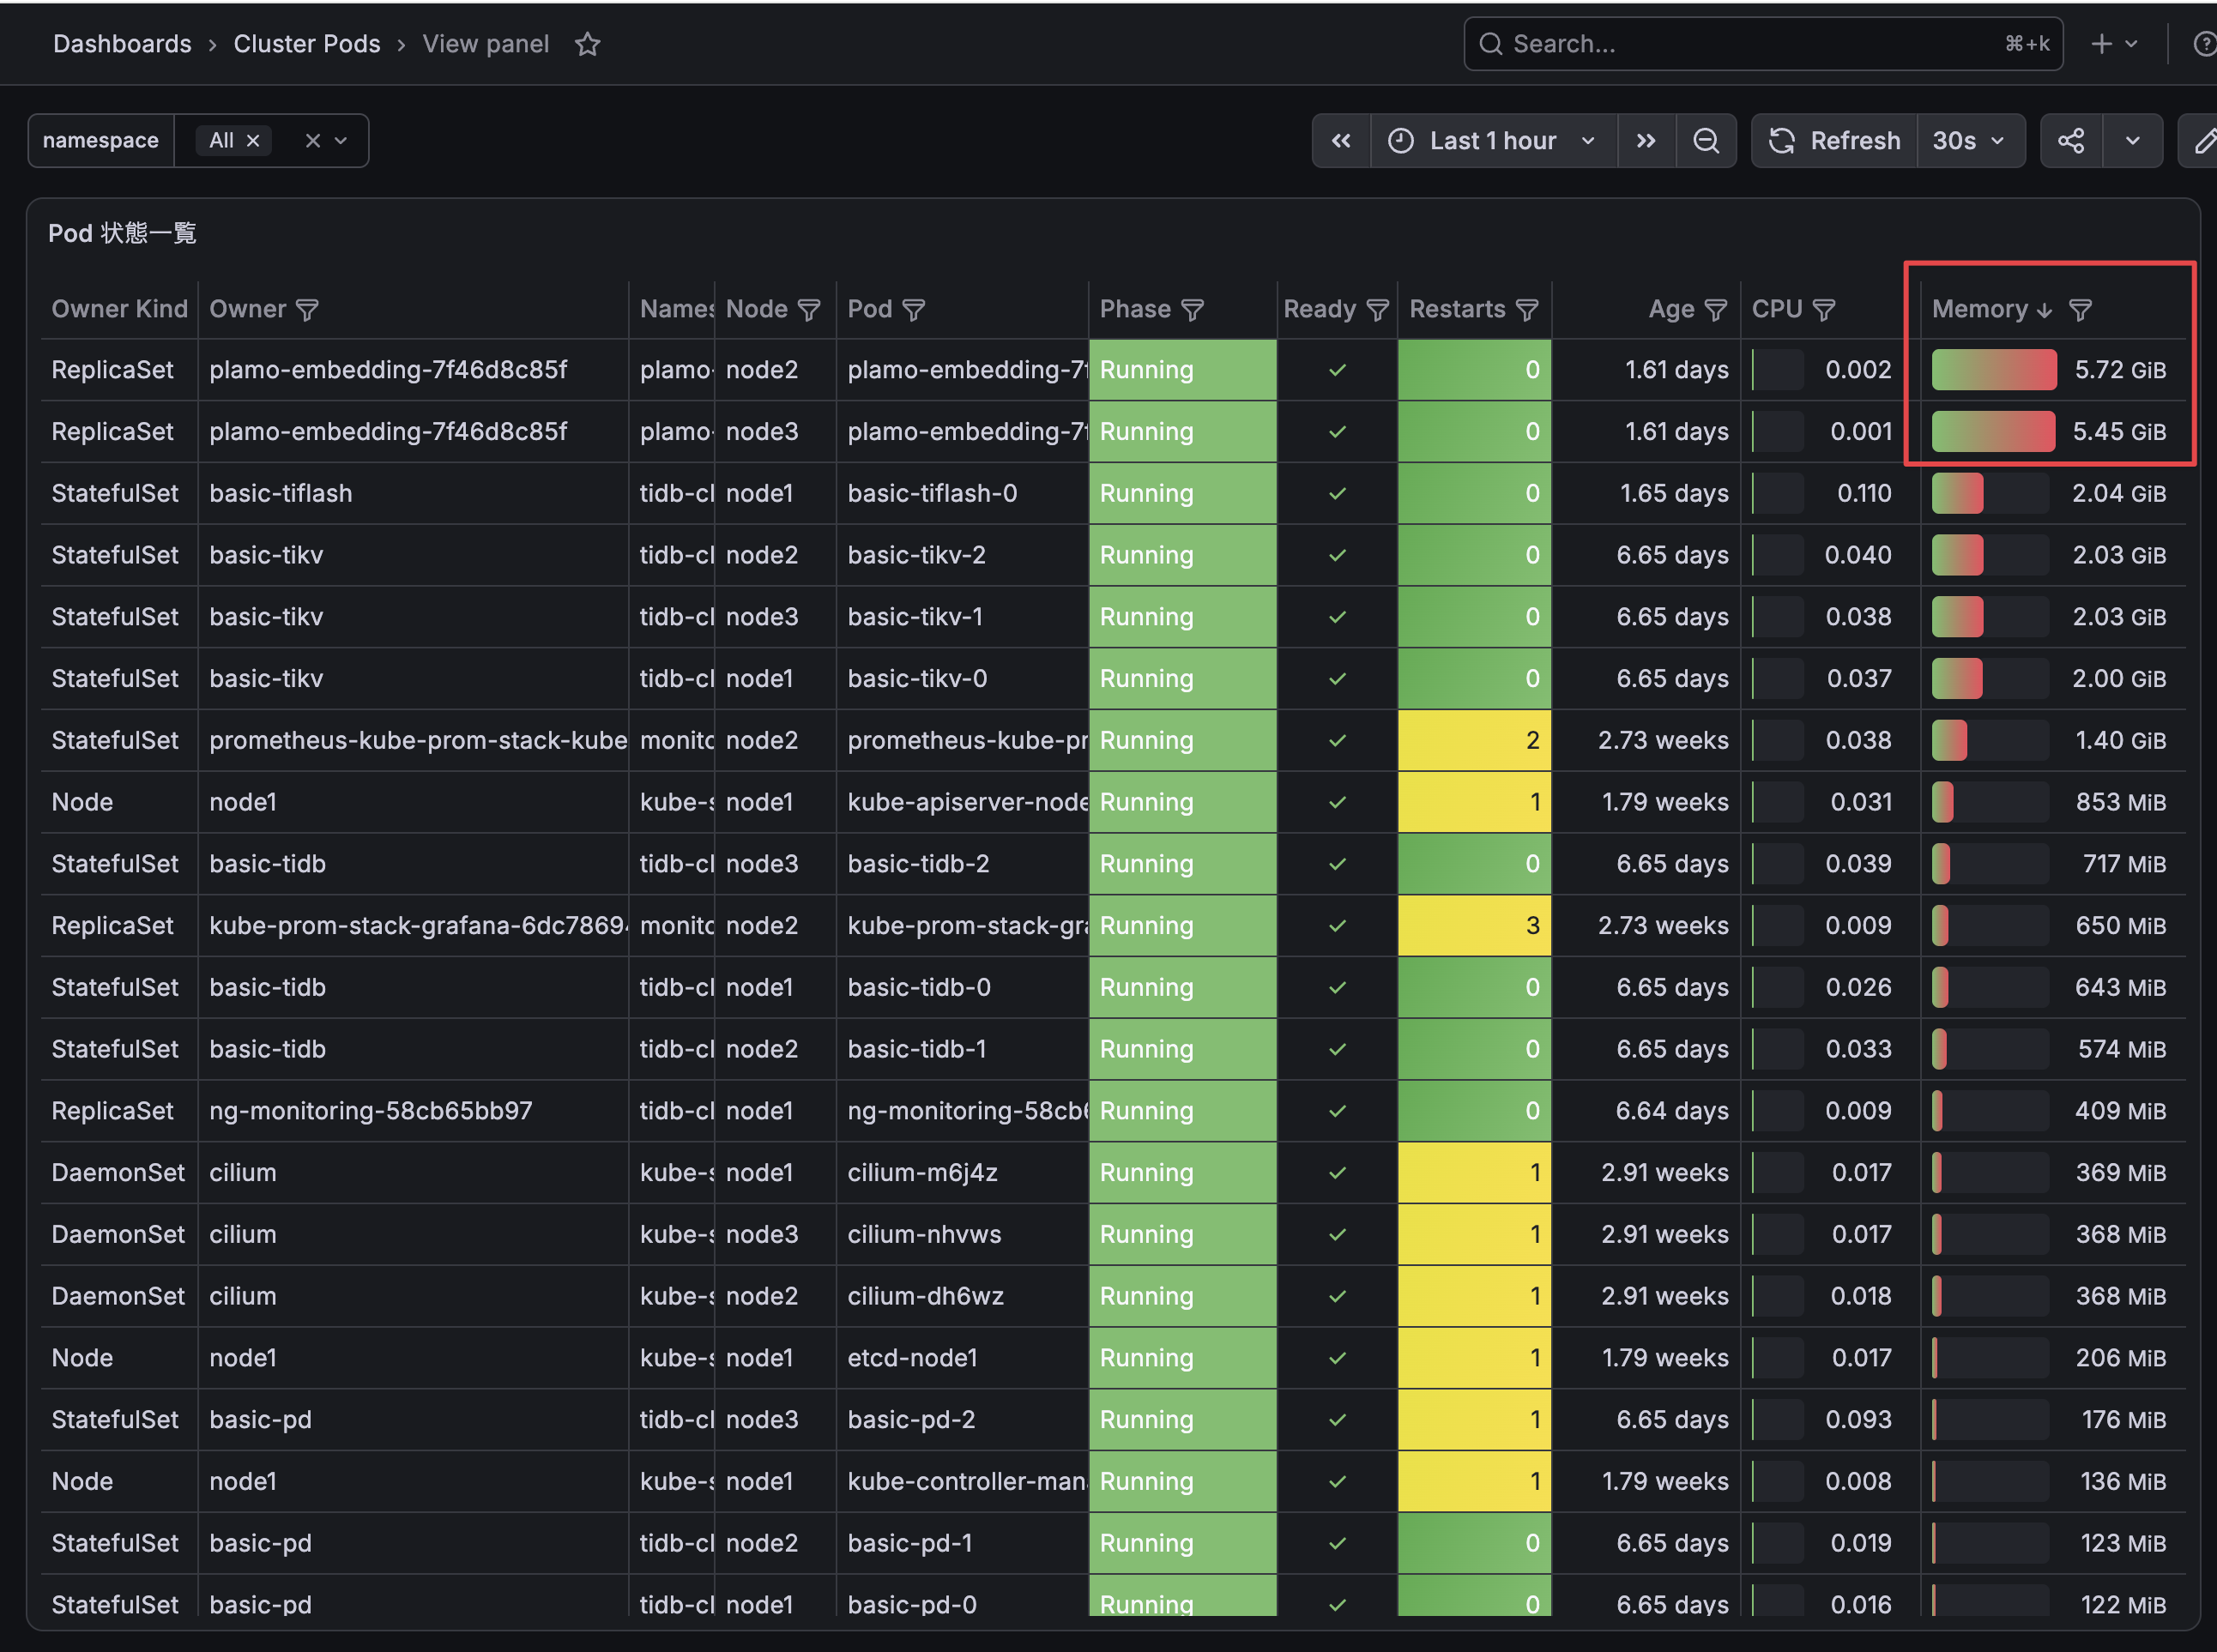Zoom out the time range
This screenshot has width=2217, height=1652.
[1706, 141]
